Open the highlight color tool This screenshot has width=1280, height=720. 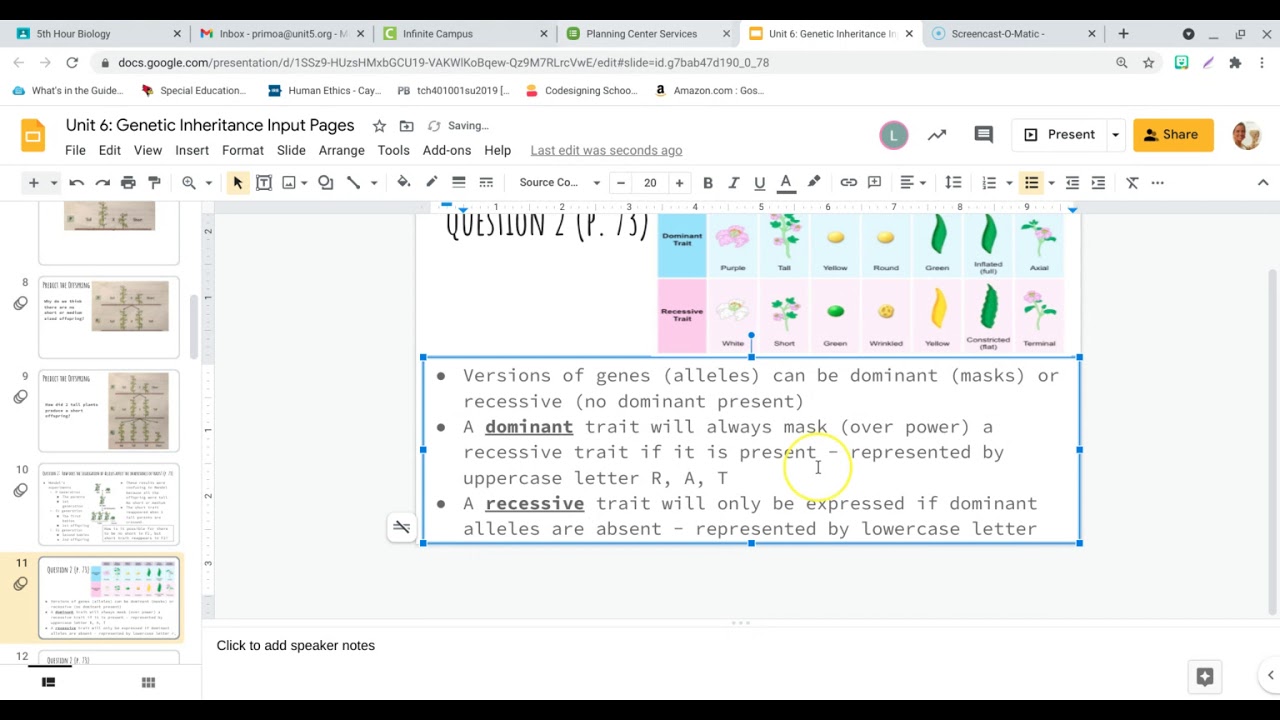point(813,183)
